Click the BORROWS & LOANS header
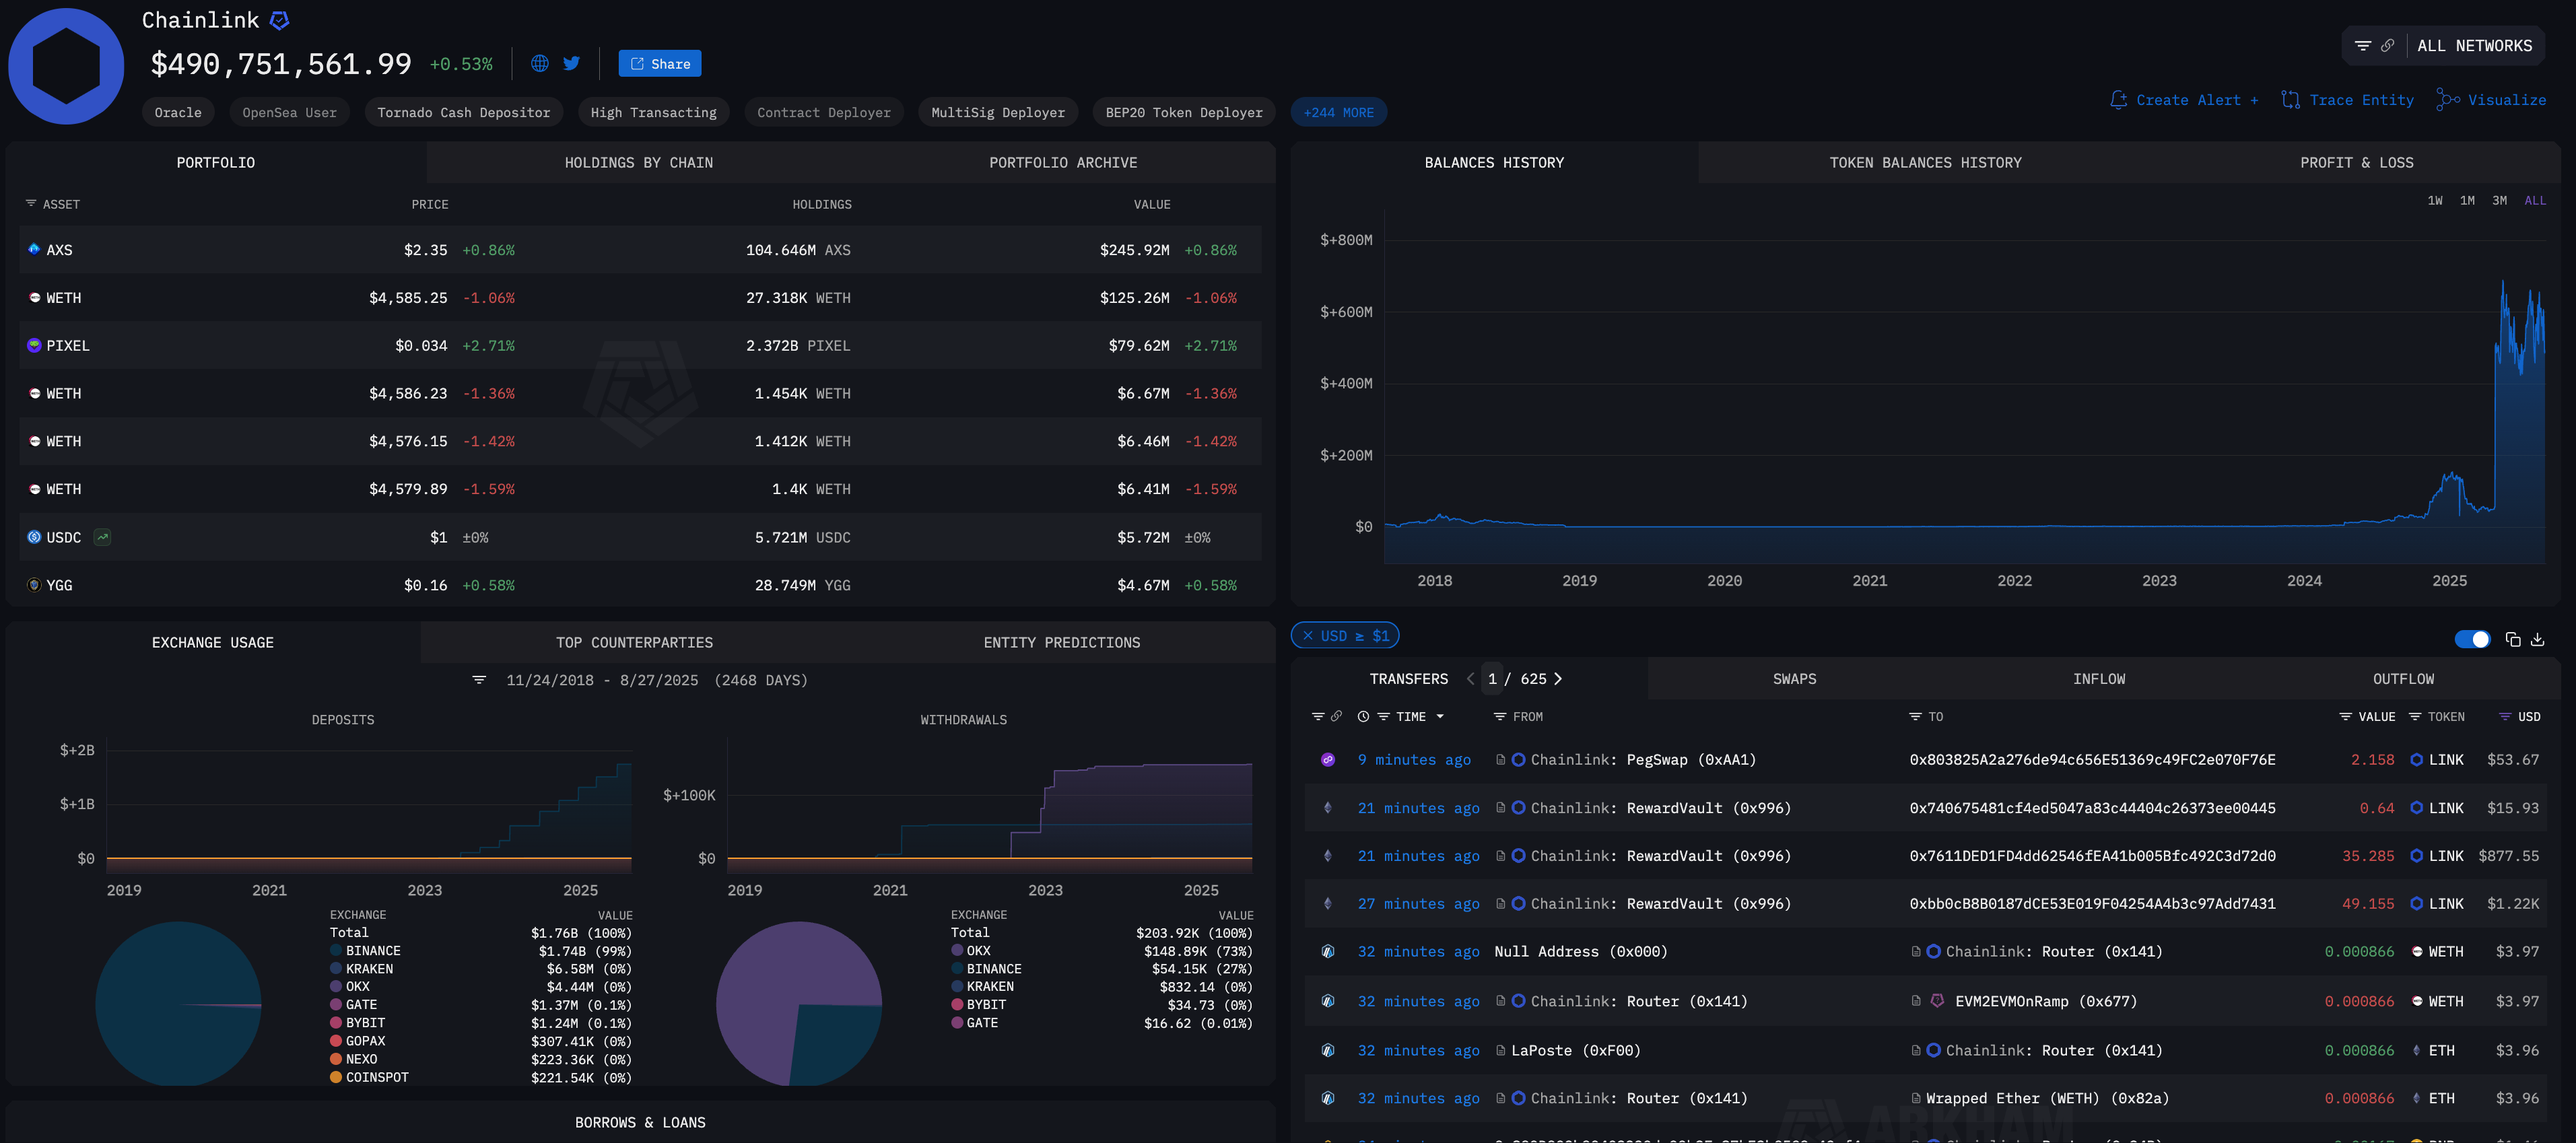2576x1143 pixels. pyautogui.click(x=640, y=1122)
